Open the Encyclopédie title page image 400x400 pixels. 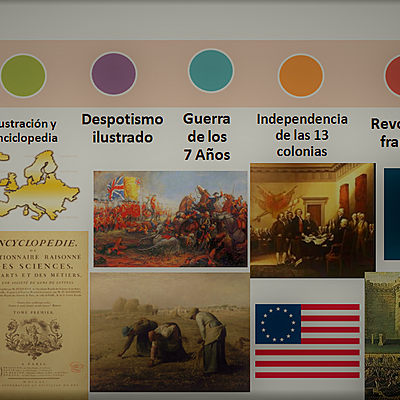(44, 315)
